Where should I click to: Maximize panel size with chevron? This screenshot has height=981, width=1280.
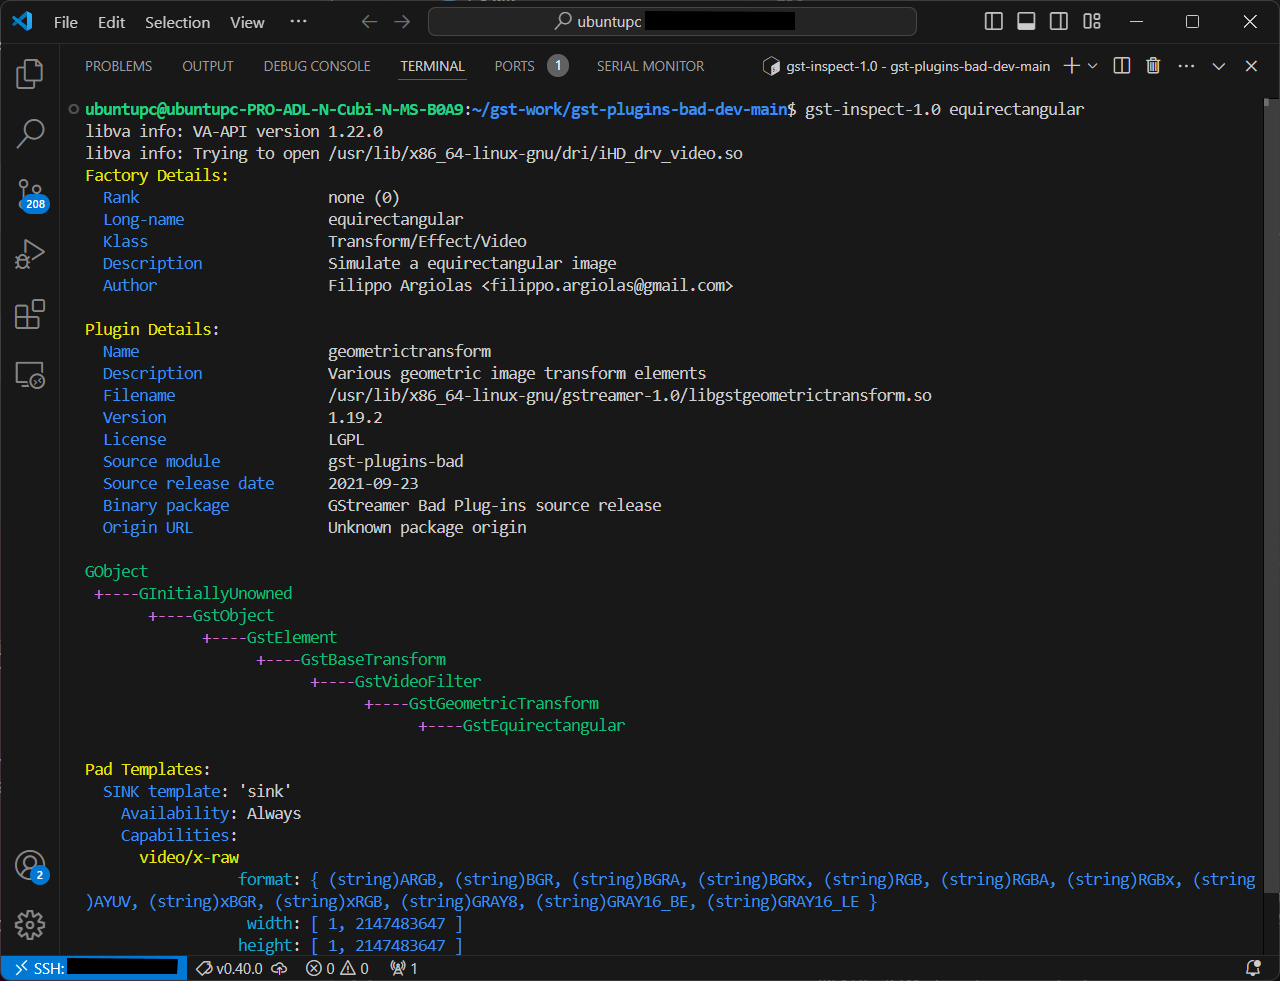coord(1218,65)
